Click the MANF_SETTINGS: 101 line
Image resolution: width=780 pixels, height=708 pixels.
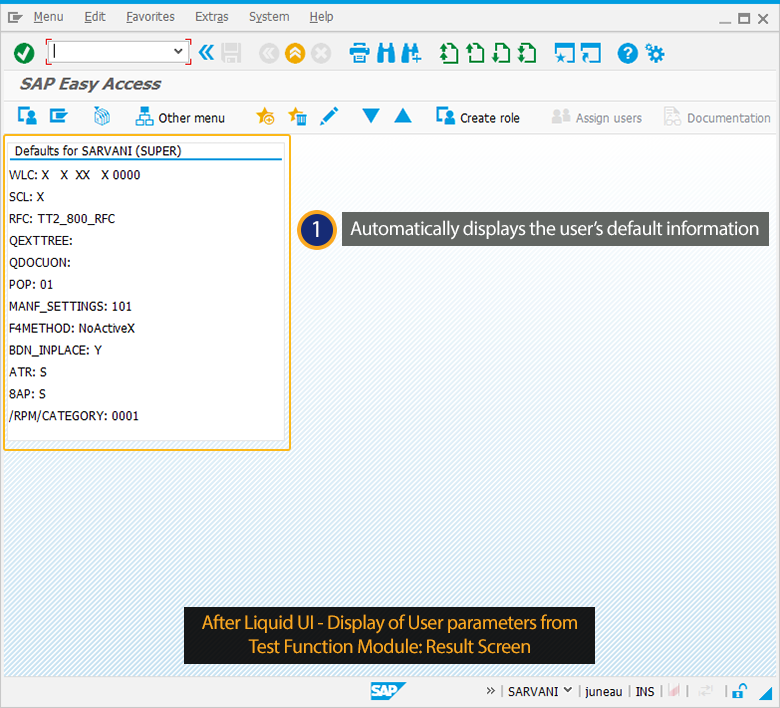click(70, 306)
